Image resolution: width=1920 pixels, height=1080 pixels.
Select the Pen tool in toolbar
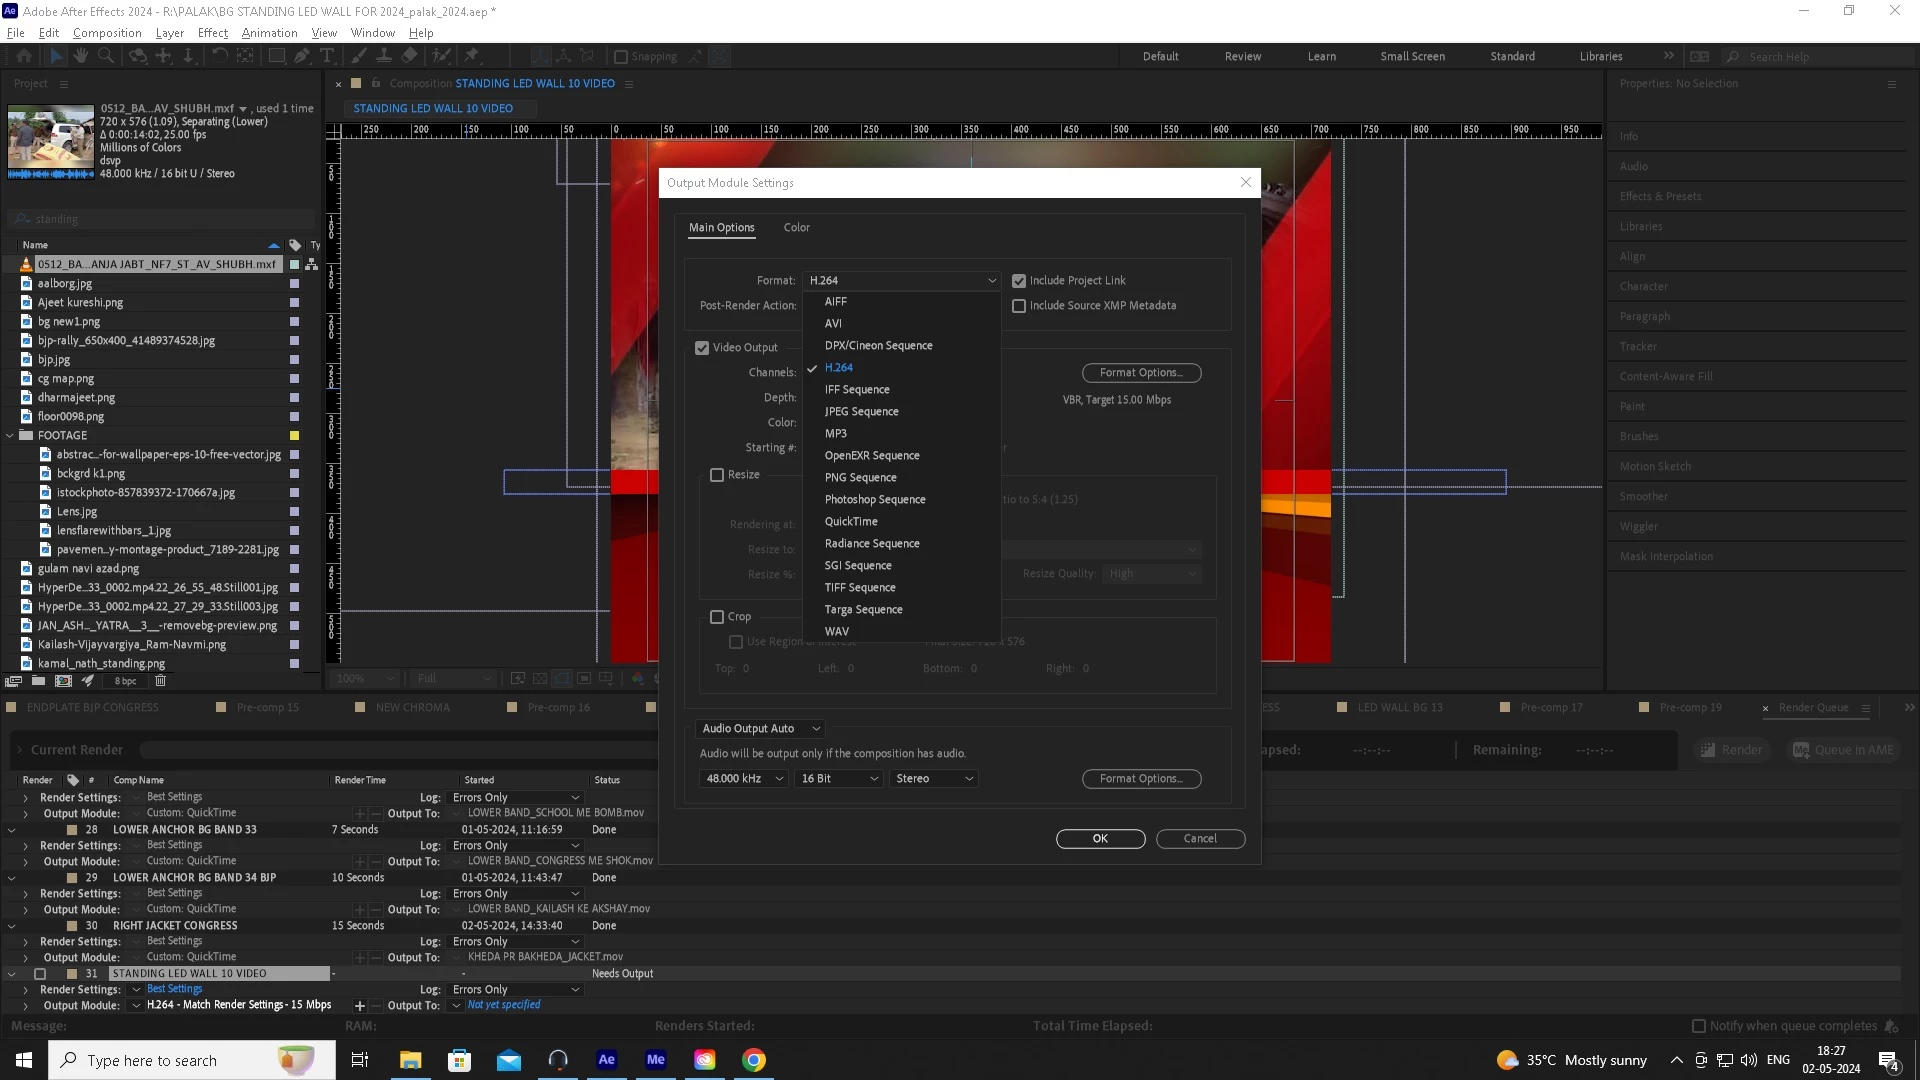coord(301,56)
